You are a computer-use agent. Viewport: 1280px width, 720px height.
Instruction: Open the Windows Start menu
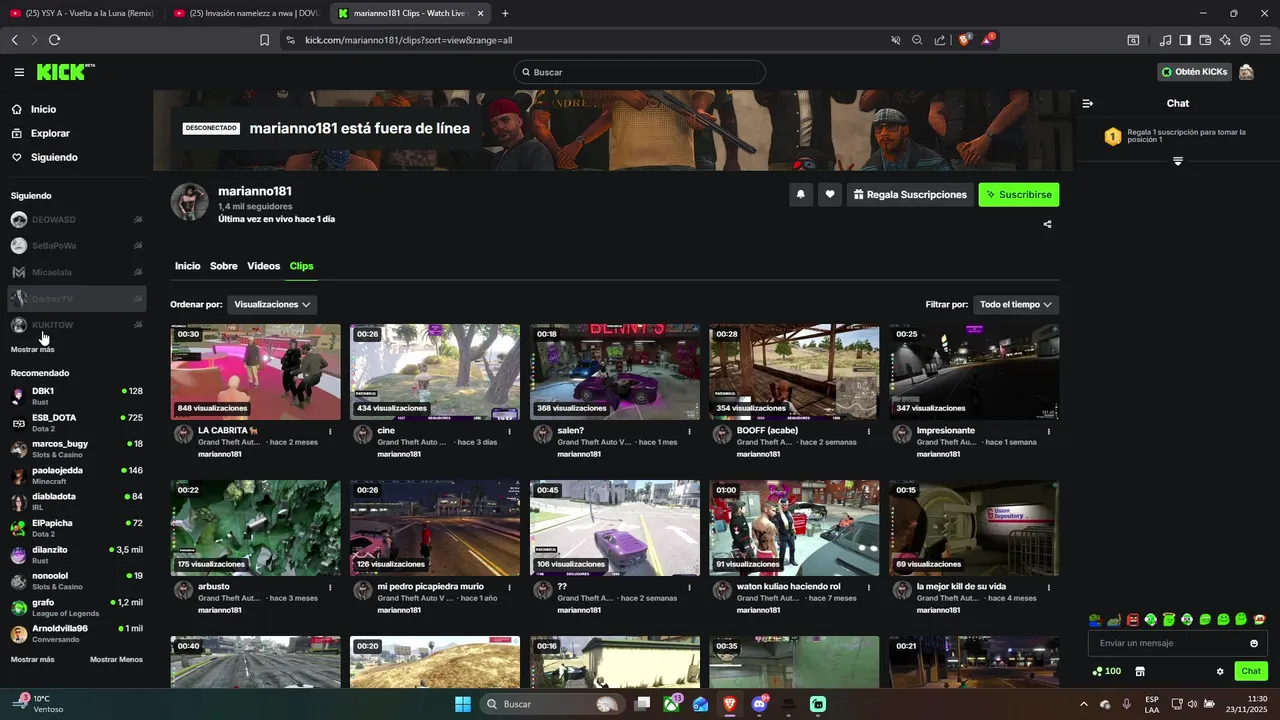(463, 704)
